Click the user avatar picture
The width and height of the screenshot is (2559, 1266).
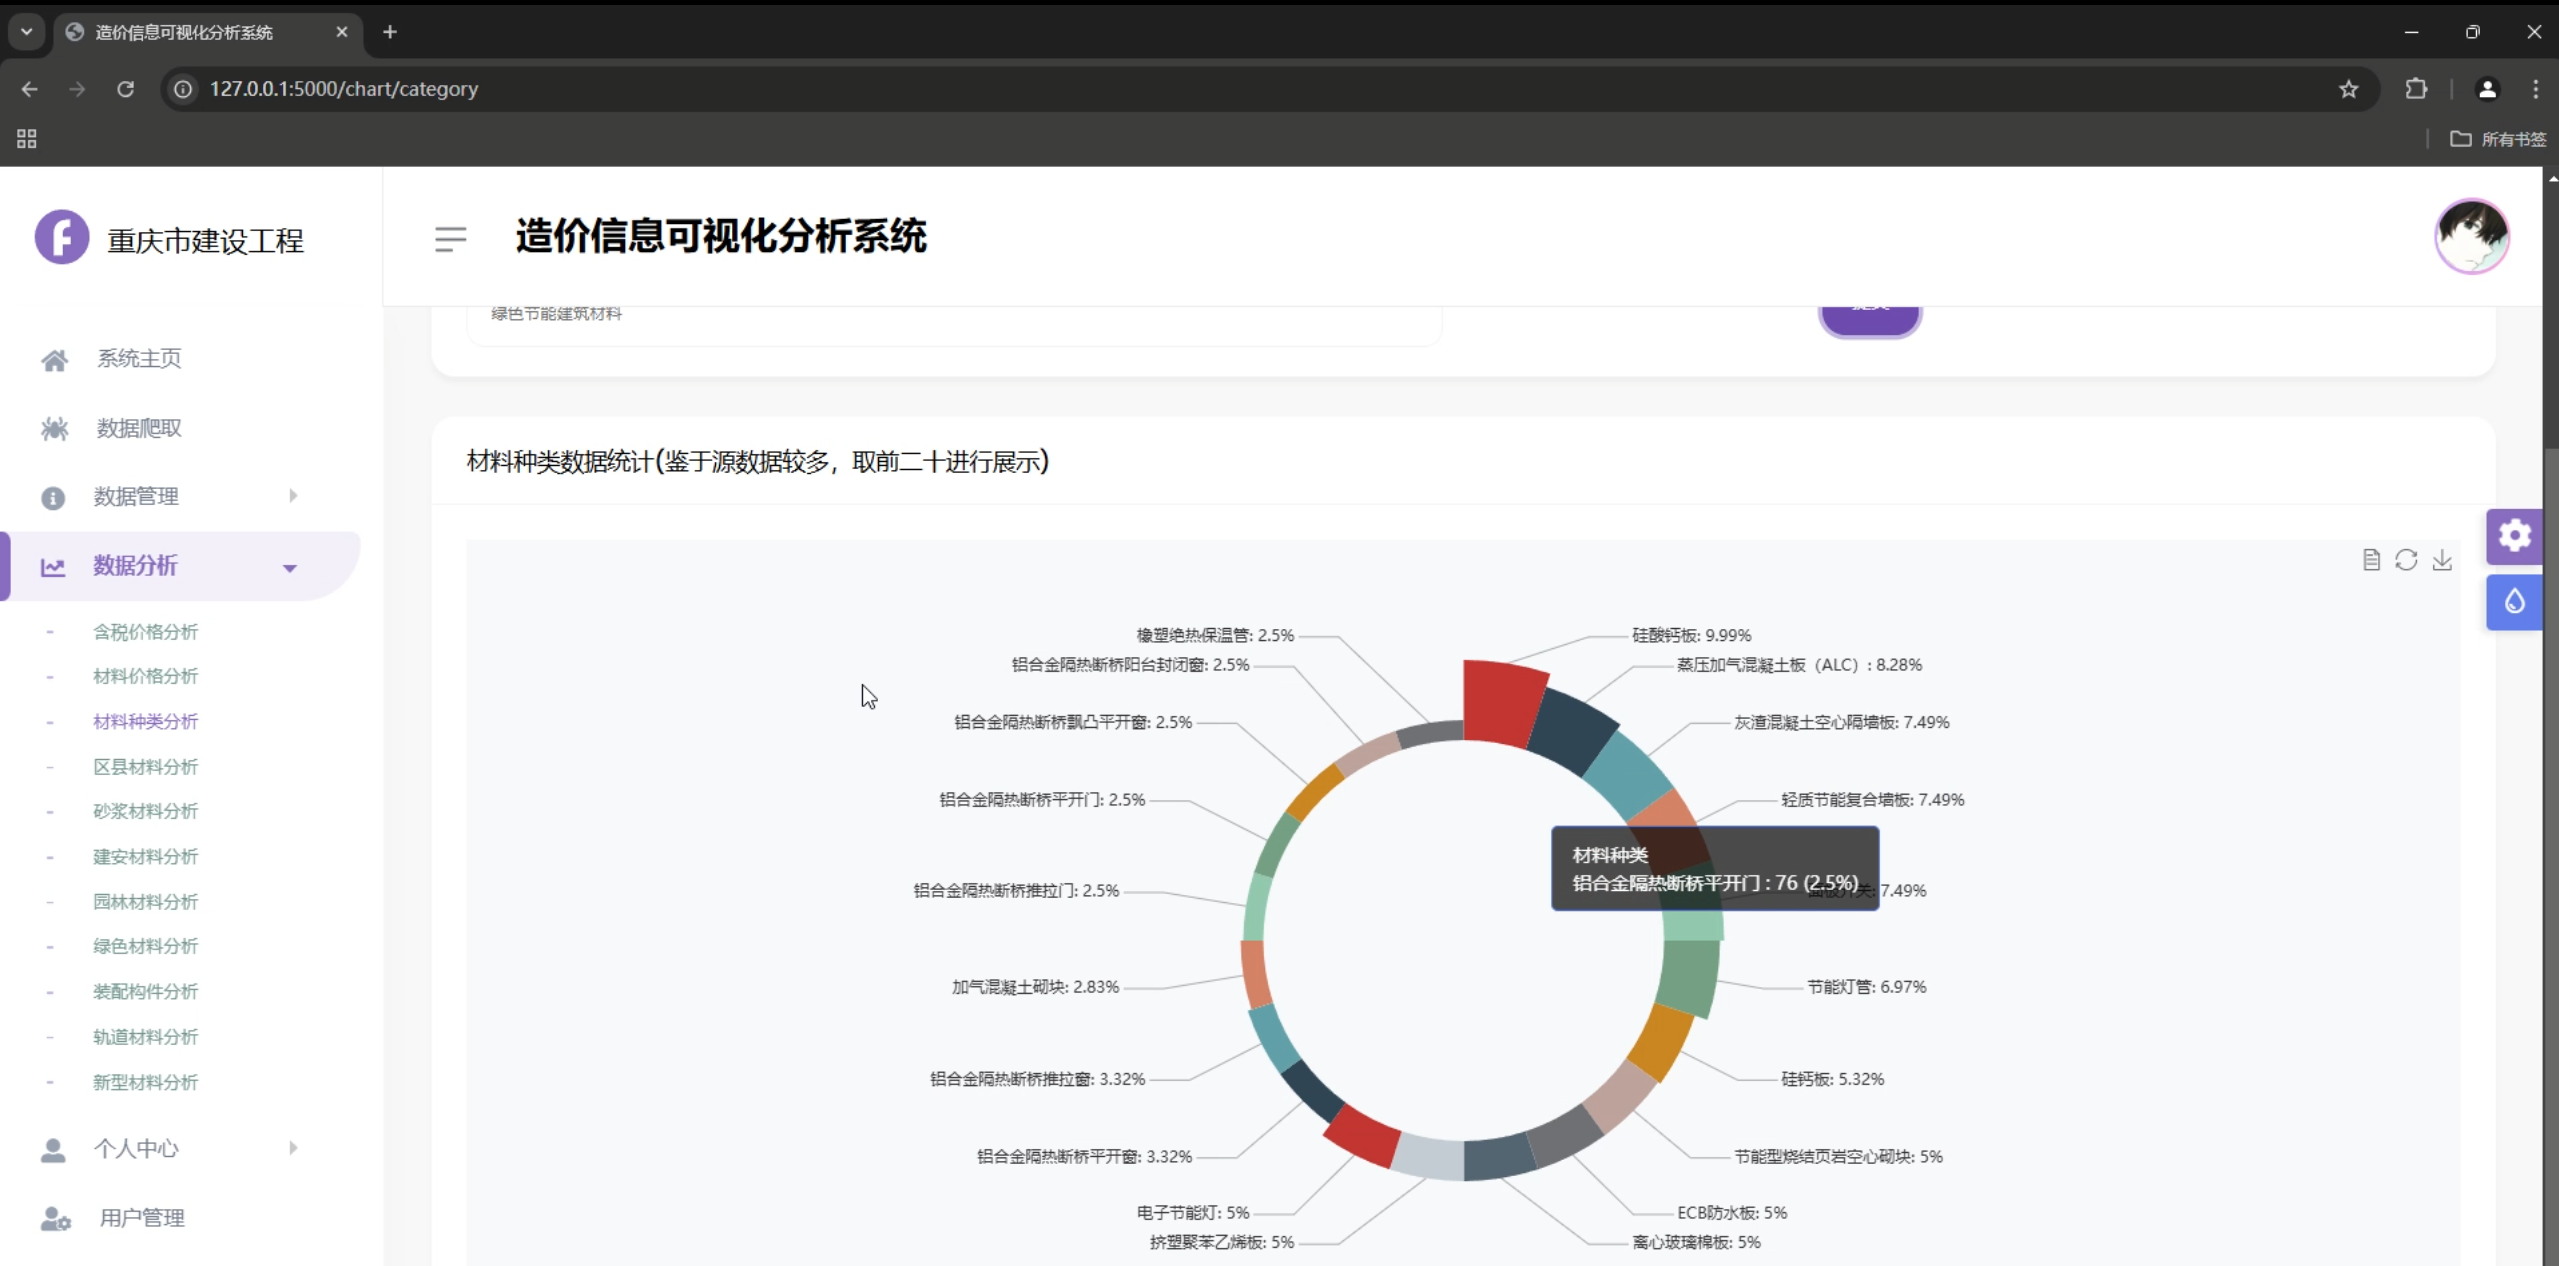point(2472,237)
